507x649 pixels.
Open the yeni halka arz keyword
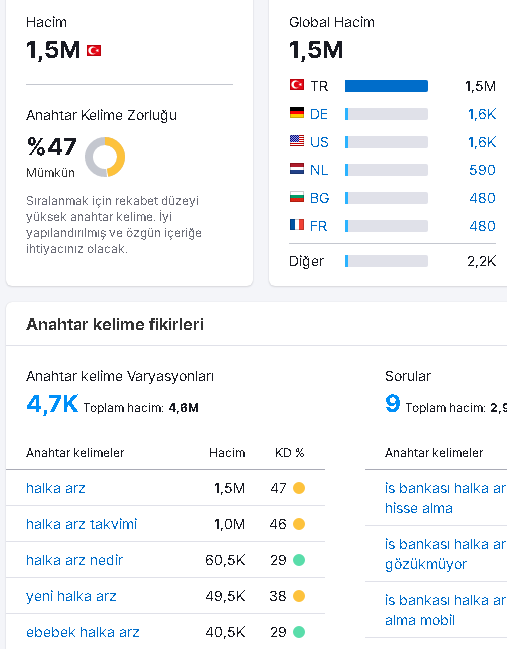(x=71, y=596)
